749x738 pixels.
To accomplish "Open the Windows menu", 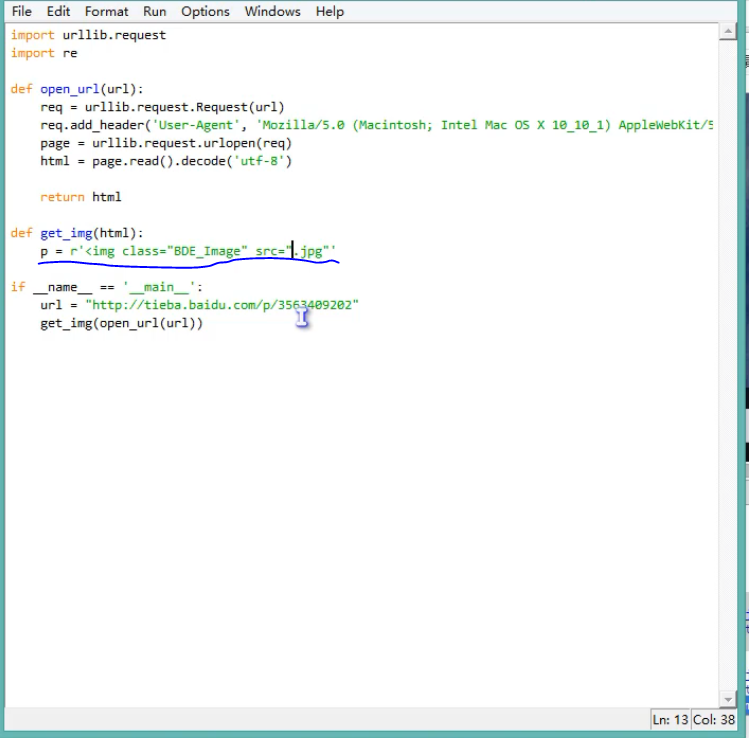I will (272, 11).
